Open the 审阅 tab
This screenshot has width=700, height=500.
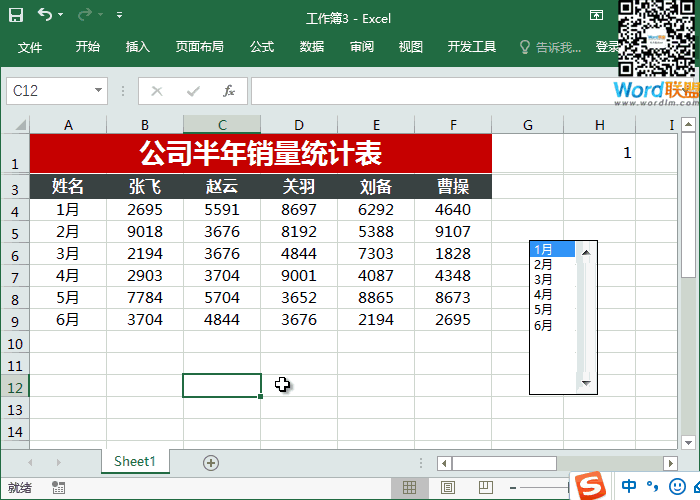point(362,46)
